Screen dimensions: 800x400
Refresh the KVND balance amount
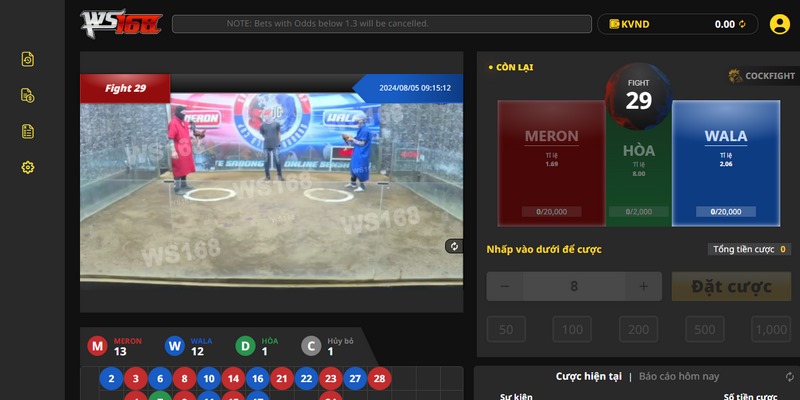(x=742, y=24)
